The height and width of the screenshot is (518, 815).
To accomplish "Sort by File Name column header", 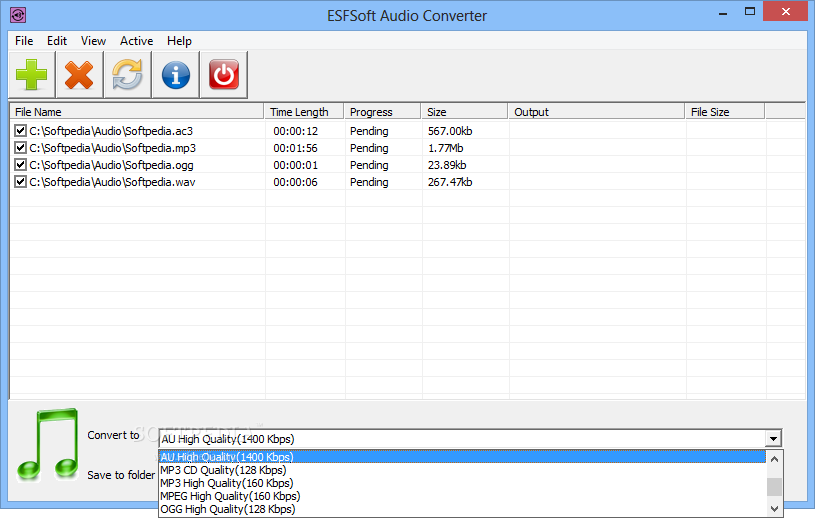I will [137, 112].
